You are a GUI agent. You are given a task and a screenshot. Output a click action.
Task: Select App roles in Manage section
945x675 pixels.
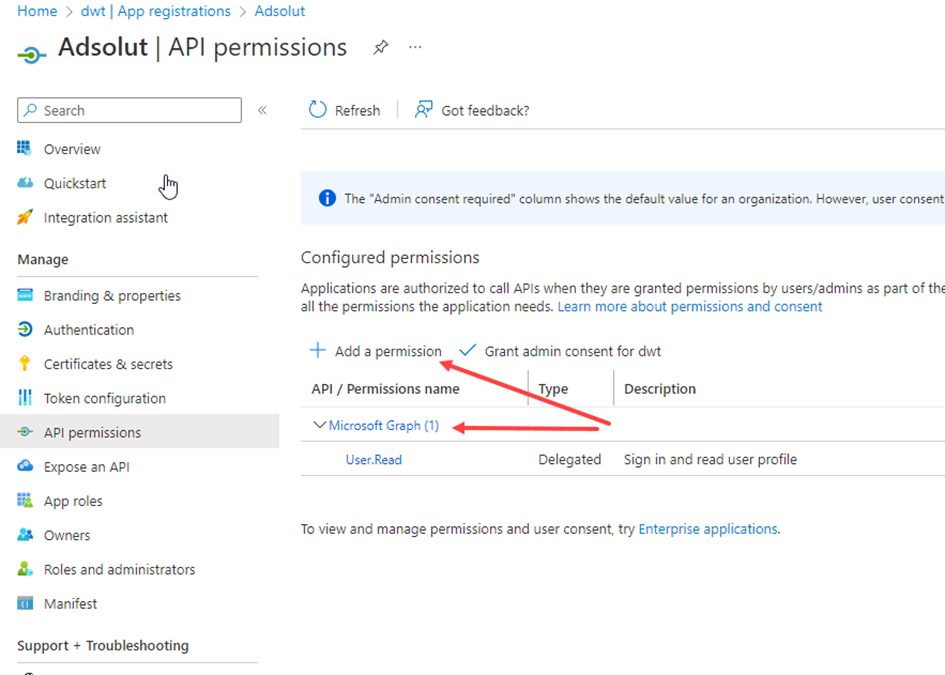click(73, 501)
